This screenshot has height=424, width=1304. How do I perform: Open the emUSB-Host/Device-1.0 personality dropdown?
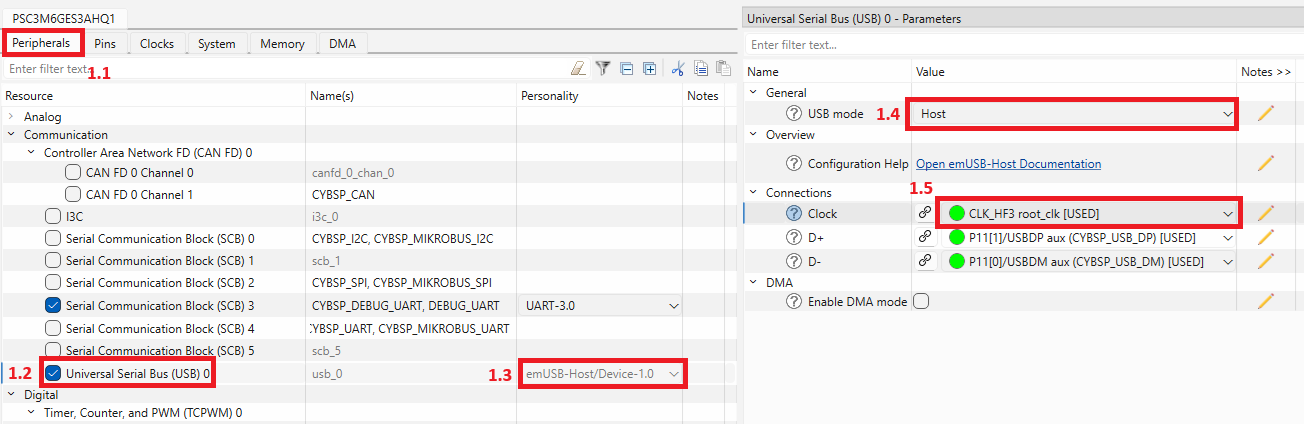click(602, 373)
